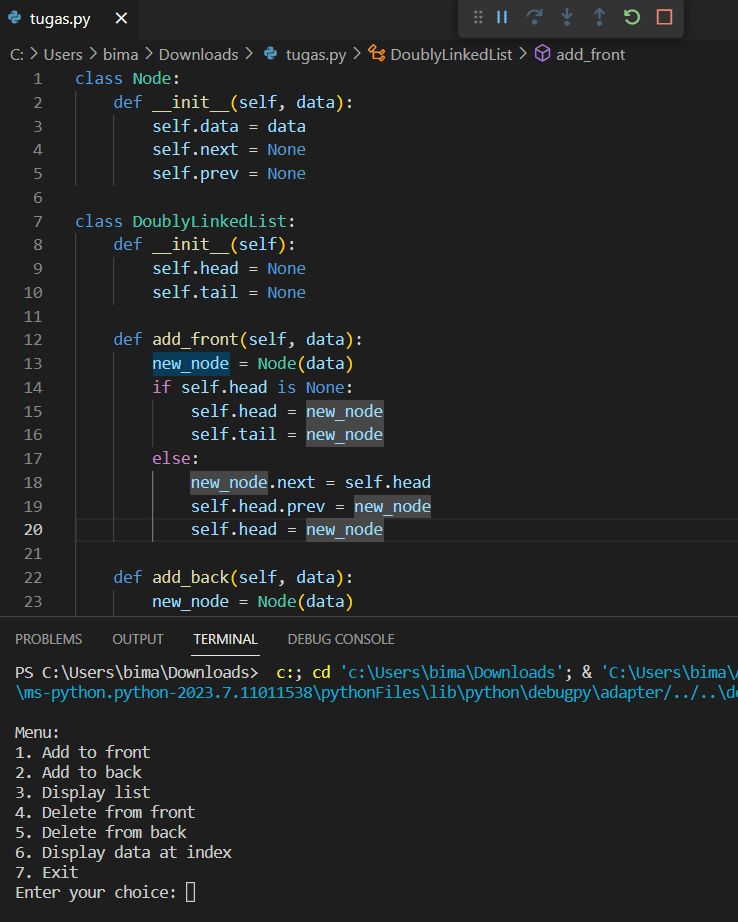Select the TERMINAL panel tab
The height and width of the screenshot is (922, 738).
226,639
